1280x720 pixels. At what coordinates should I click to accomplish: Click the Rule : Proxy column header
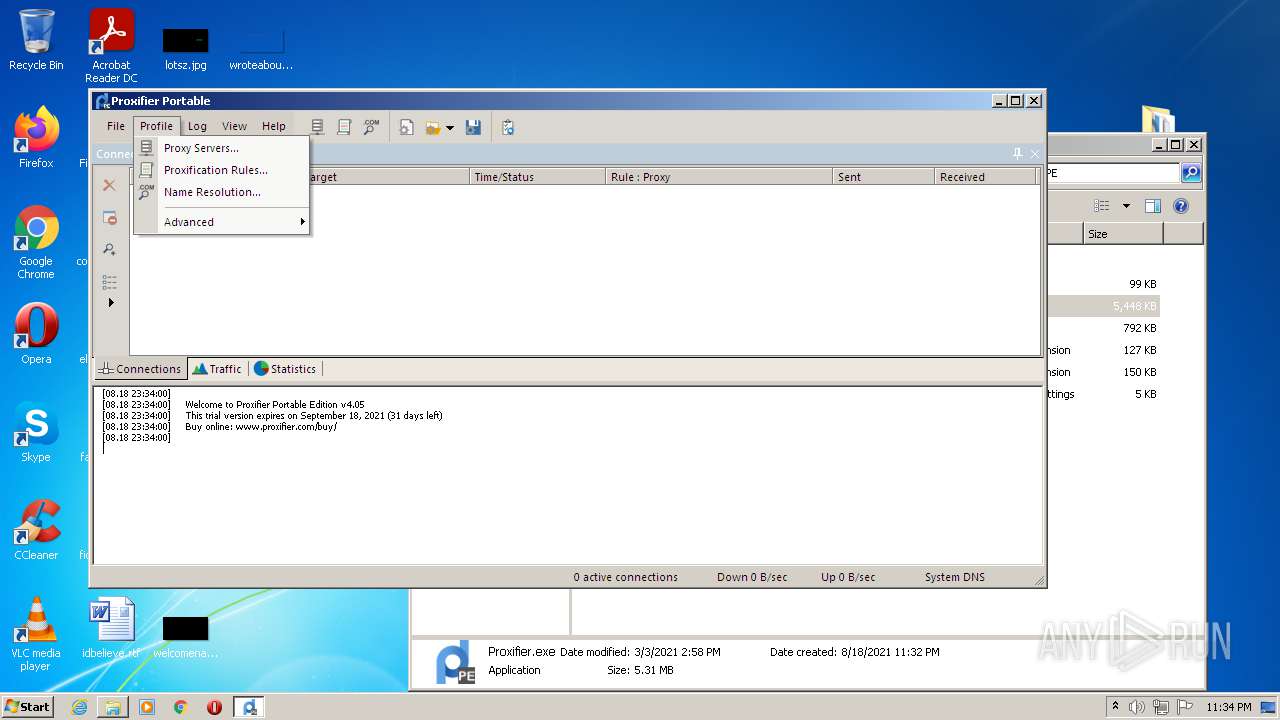click(720, 177)
